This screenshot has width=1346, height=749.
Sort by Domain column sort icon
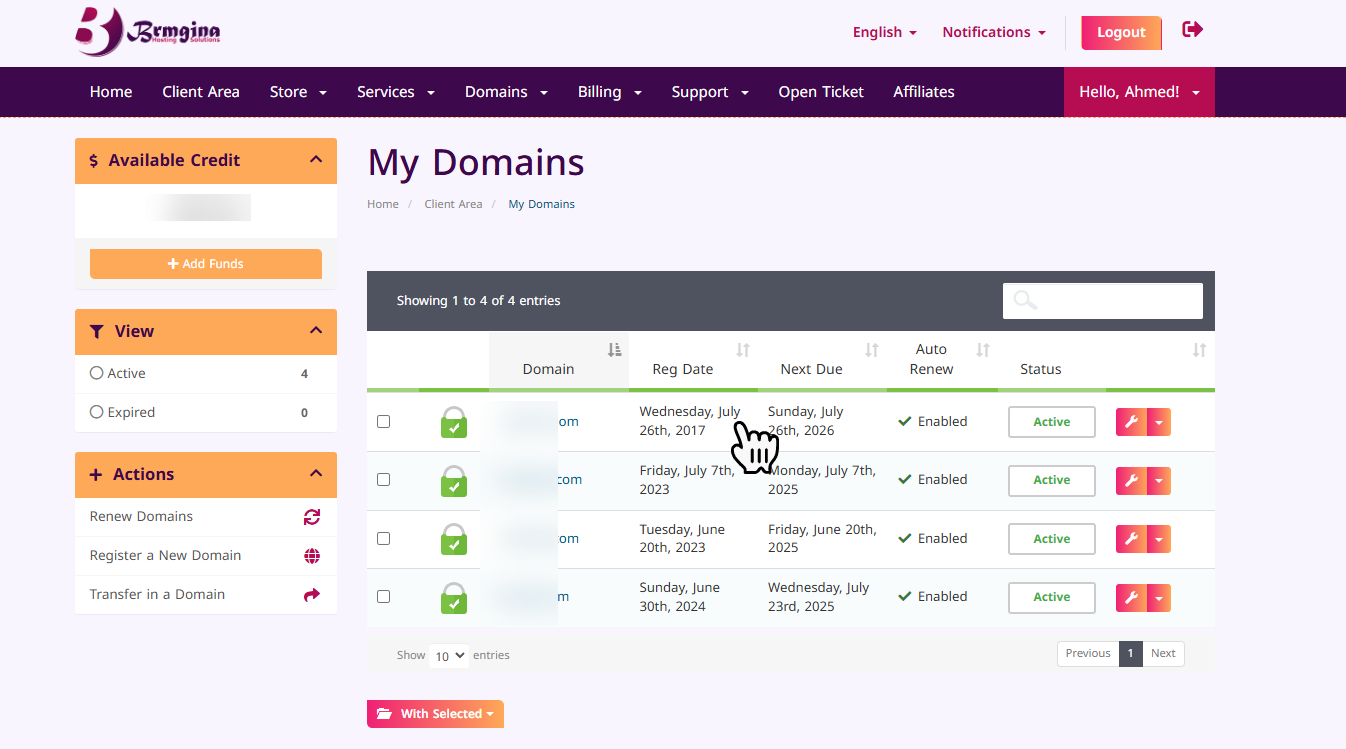(x=615, y=350)
